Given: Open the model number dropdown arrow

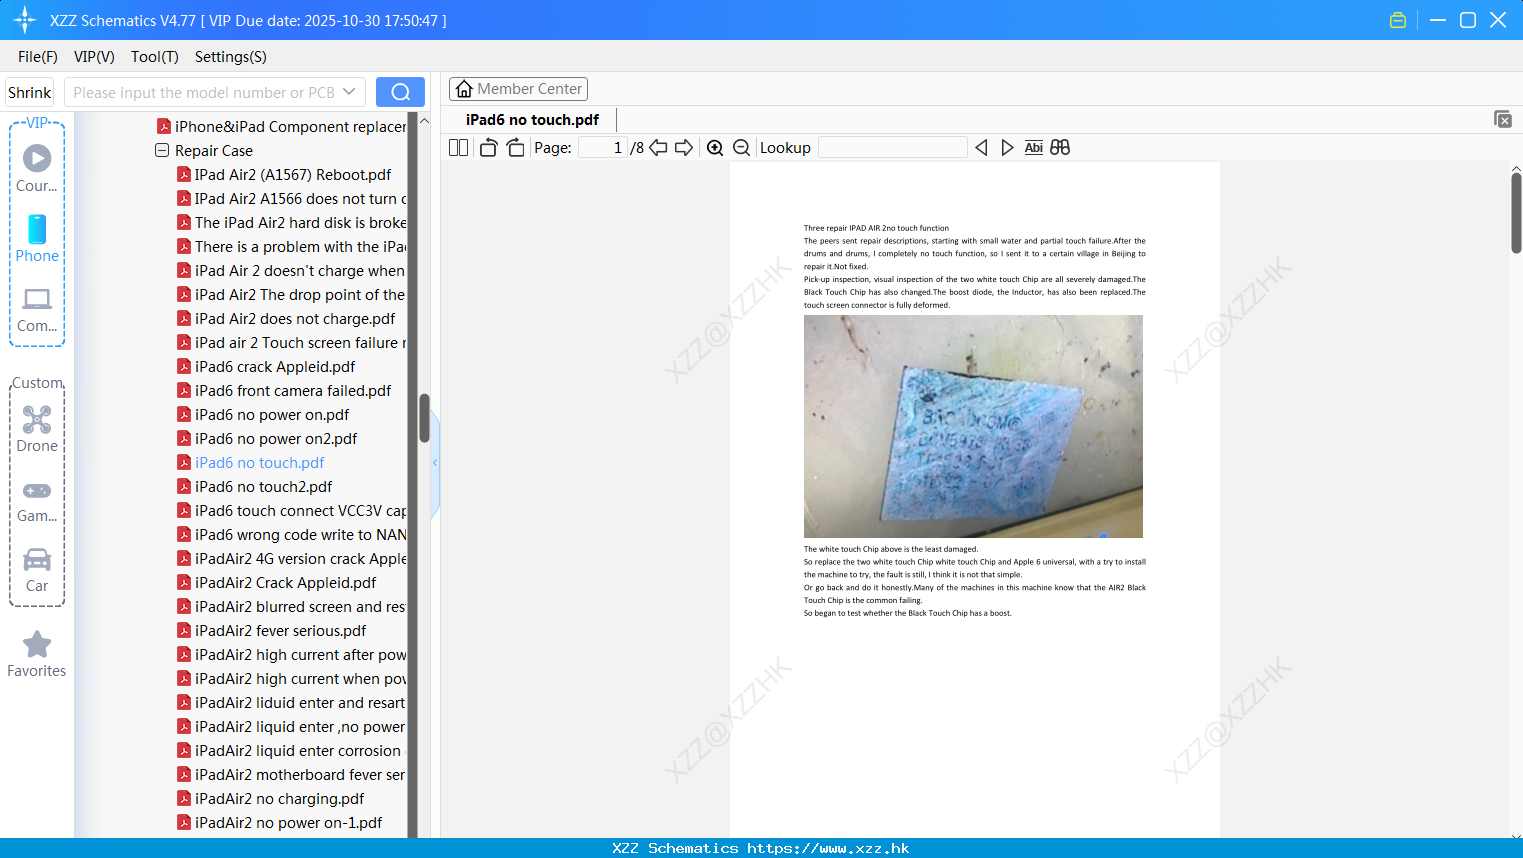Looking at the screenshot, I should tap(349, 92).
